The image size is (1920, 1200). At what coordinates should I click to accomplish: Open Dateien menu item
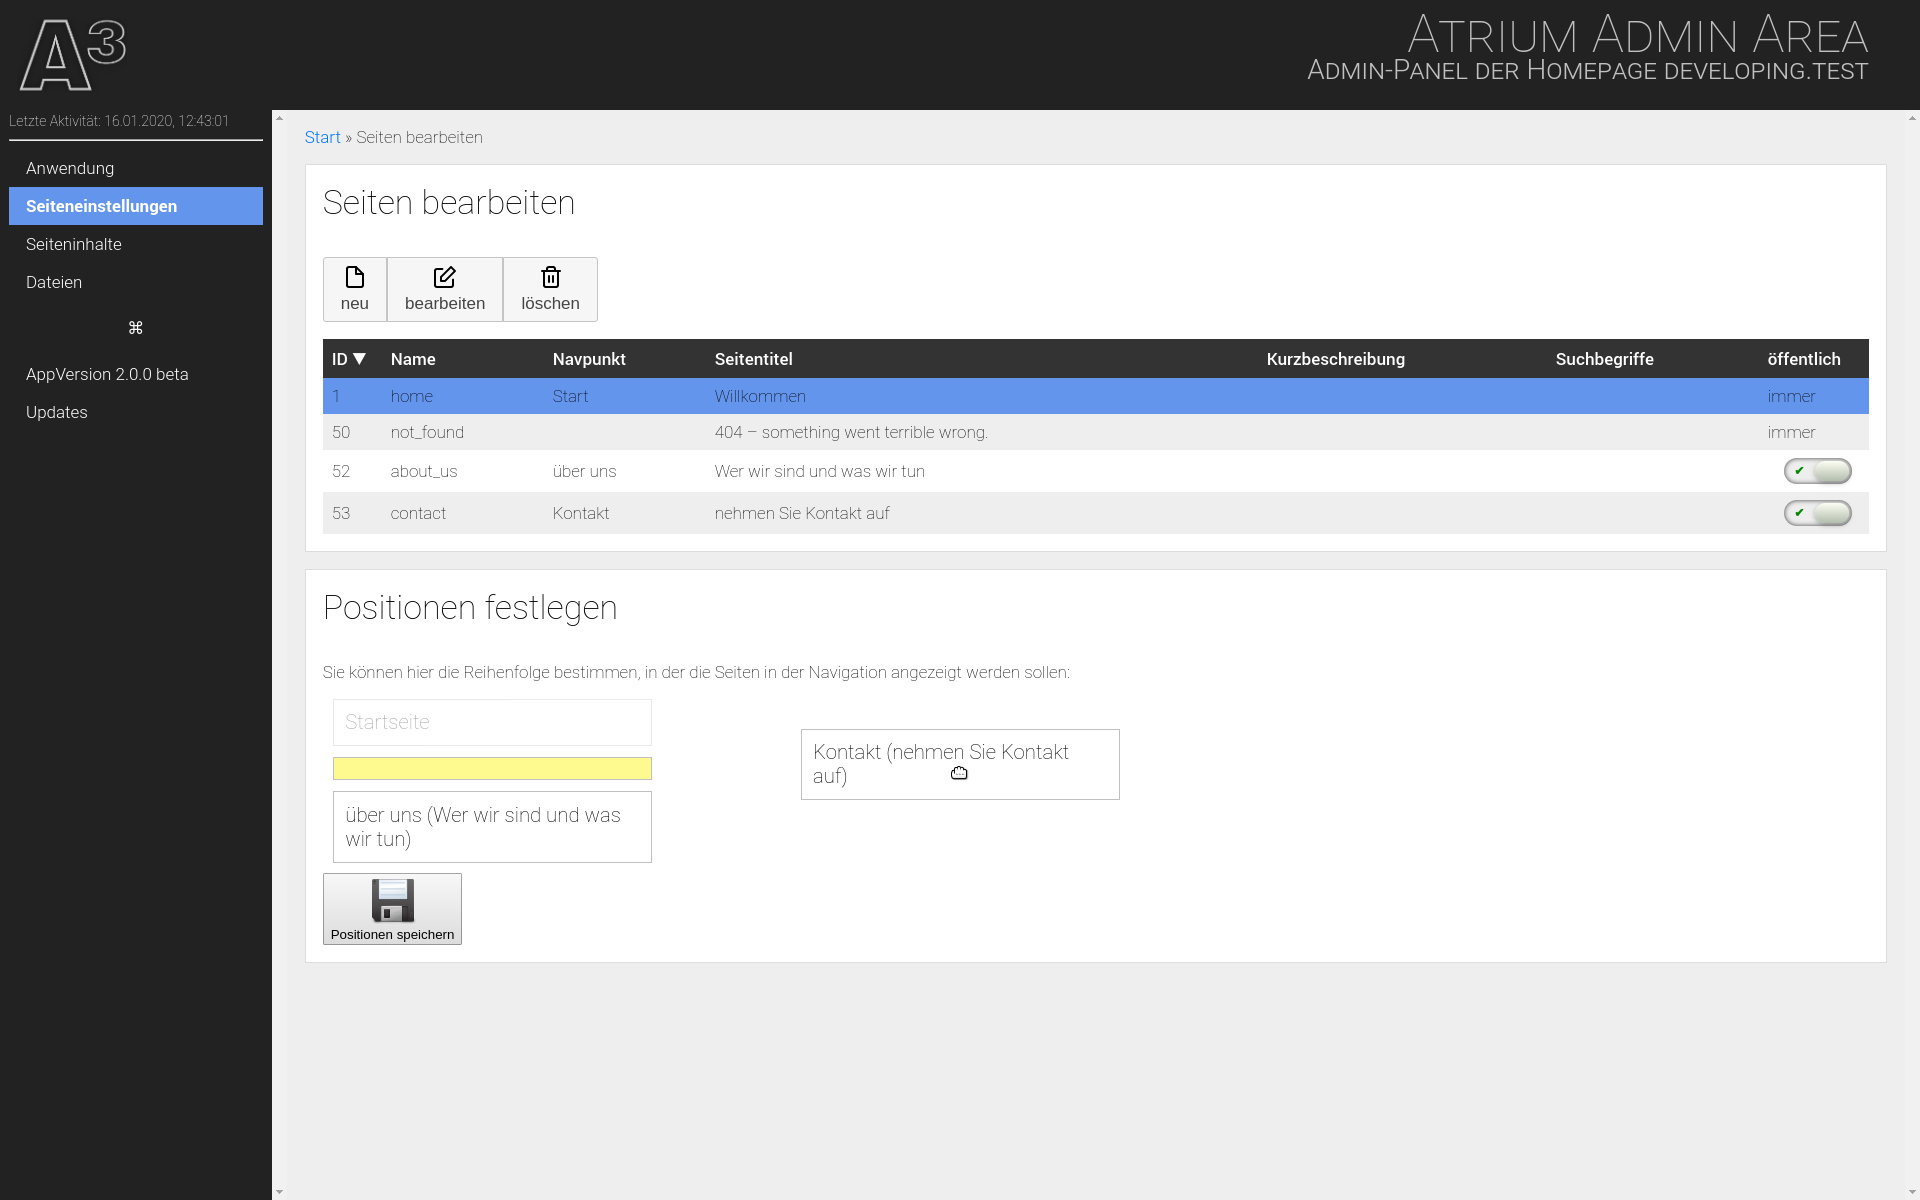coord(54,282)
